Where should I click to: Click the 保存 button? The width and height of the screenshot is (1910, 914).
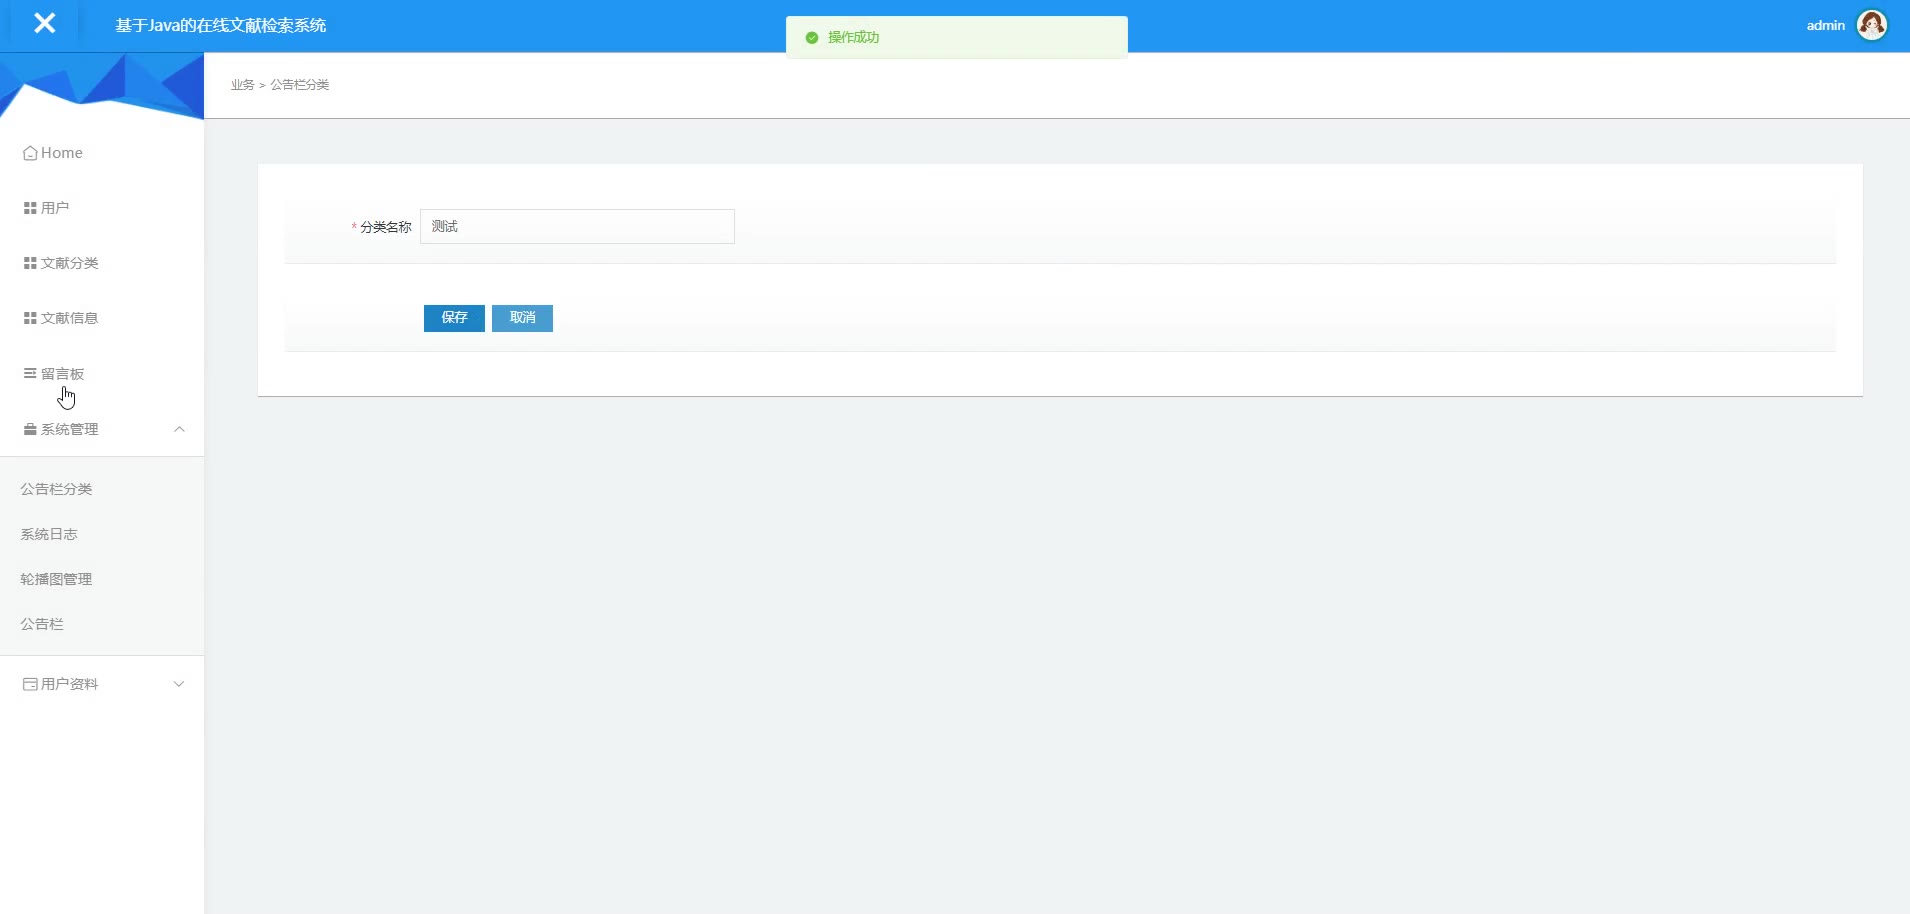454,318
